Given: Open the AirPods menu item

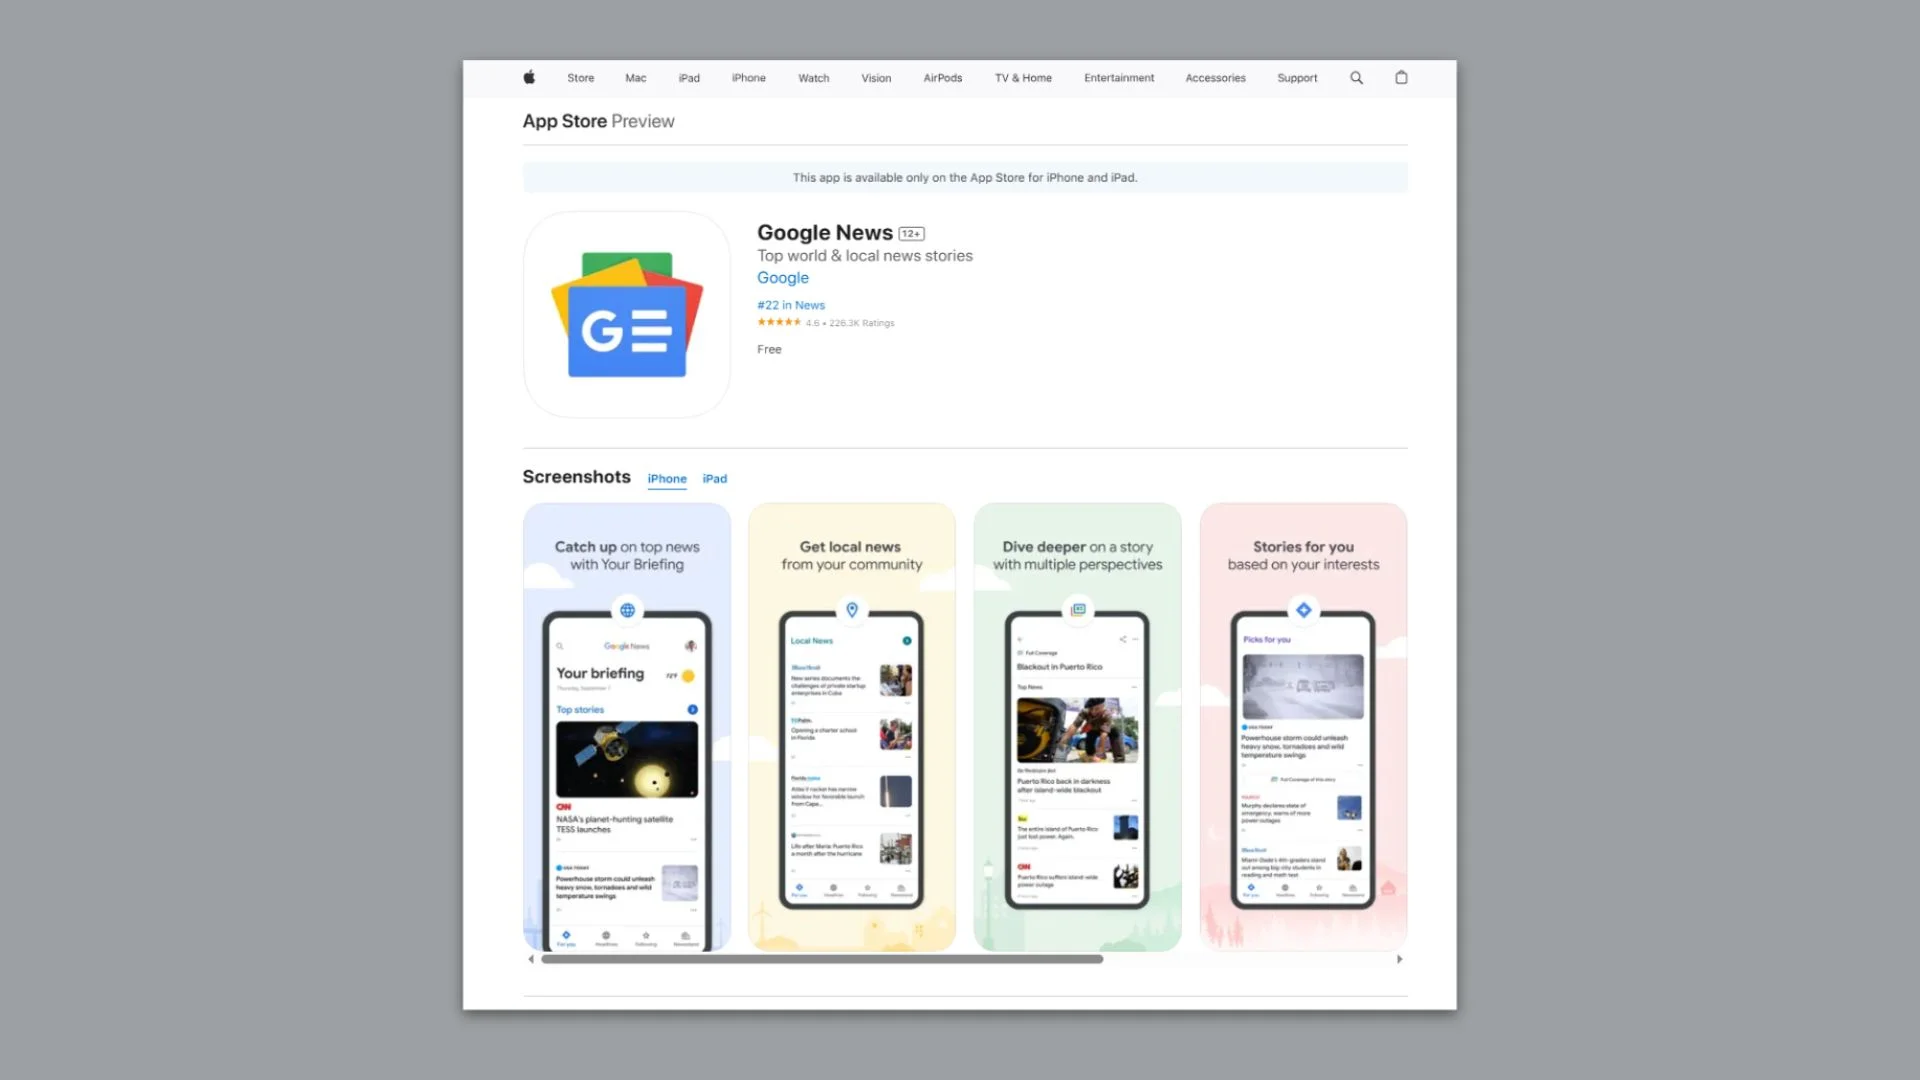Looking at the screenshot, I should (x=942, y=78).
